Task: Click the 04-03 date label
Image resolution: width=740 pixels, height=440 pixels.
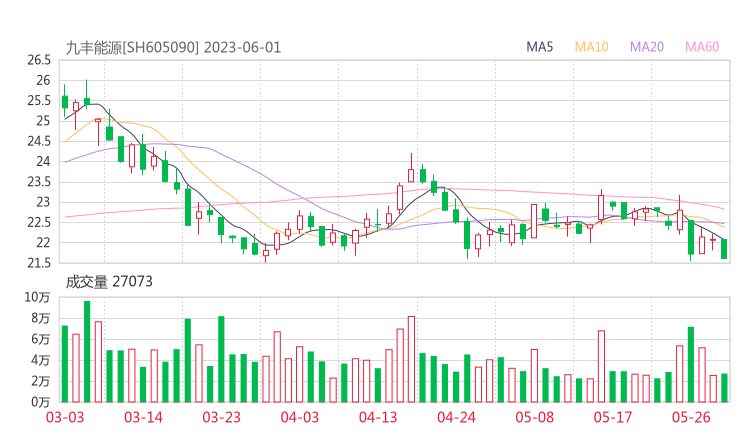Action: 299,417
